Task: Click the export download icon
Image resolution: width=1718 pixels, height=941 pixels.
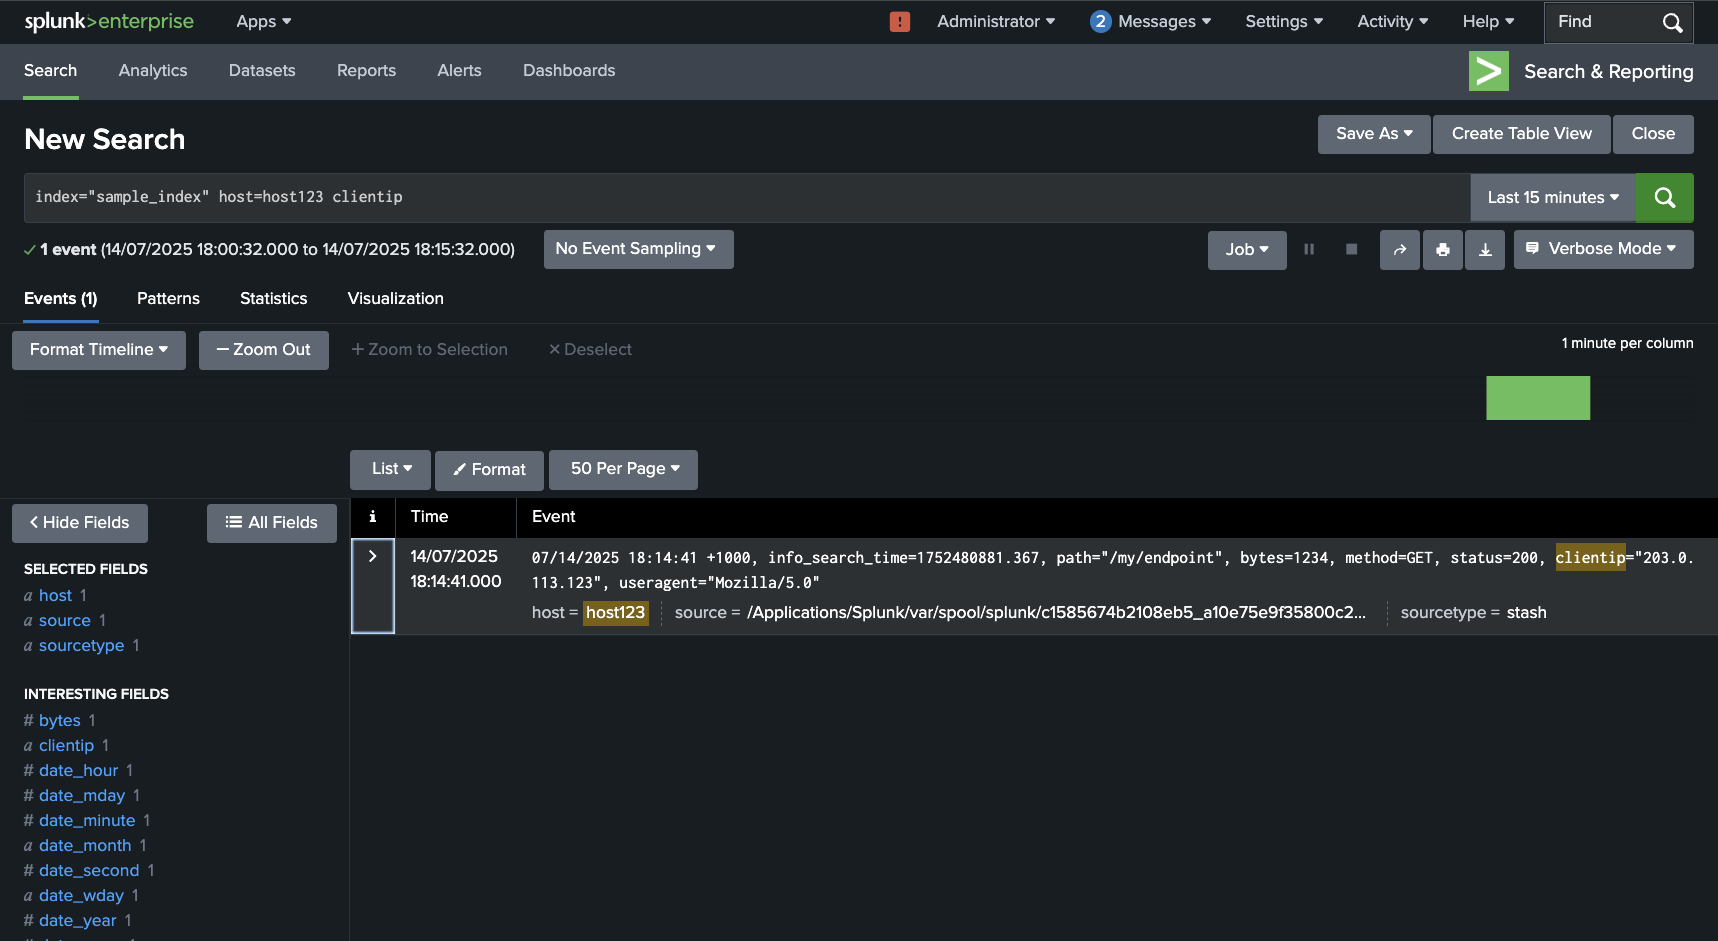Action: tap(1485, 250)
